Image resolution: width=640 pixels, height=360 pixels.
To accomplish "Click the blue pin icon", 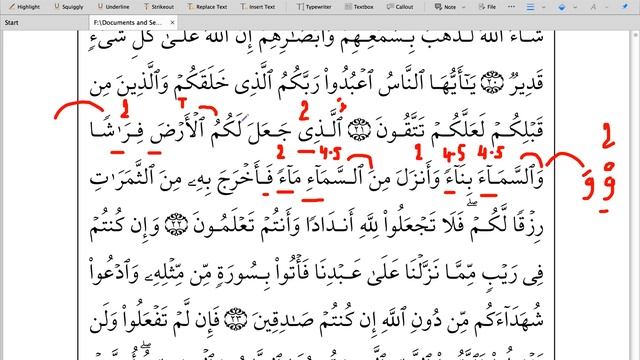I will [x=625, y=7].
